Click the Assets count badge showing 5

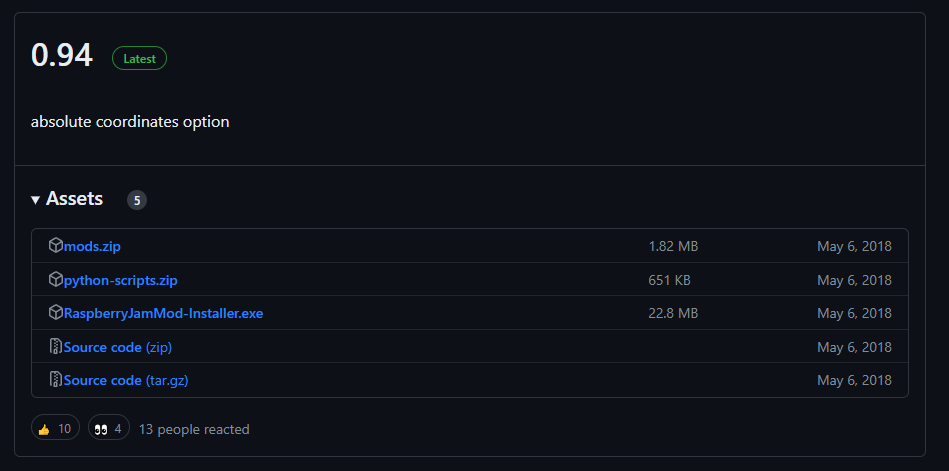(x=137, y=200)
